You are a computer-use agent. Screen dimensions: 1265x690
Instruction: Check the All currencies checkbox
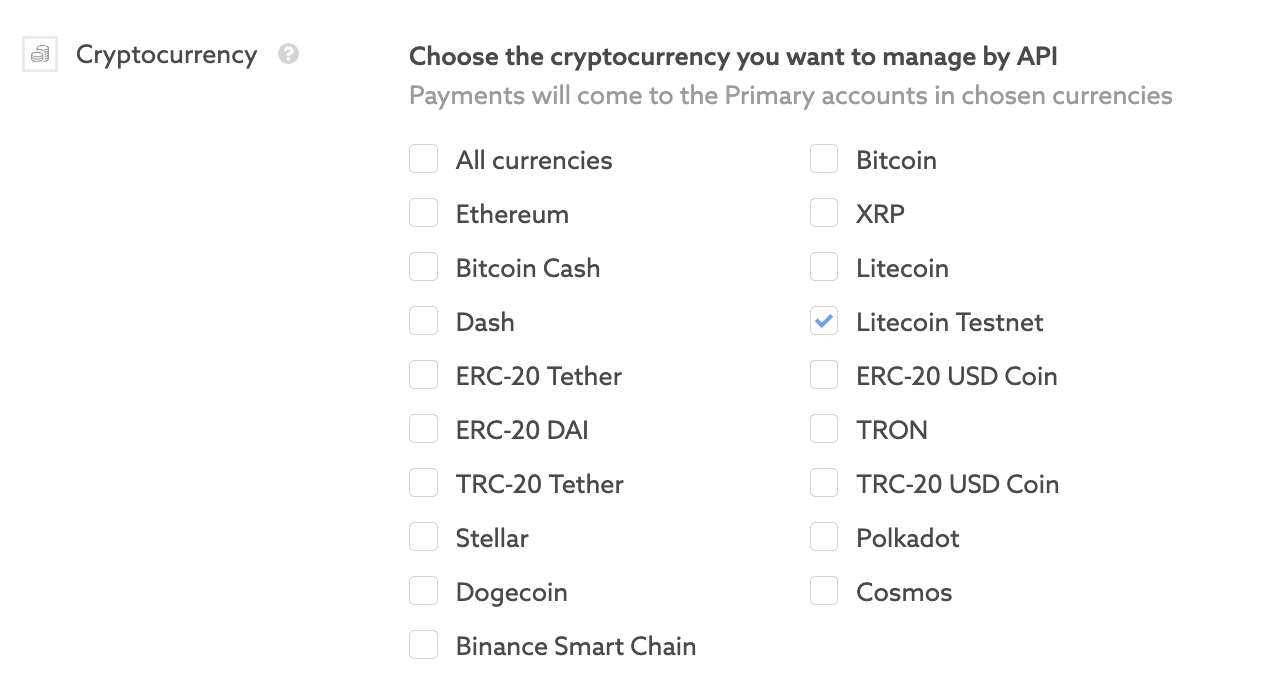pos(424,159)
